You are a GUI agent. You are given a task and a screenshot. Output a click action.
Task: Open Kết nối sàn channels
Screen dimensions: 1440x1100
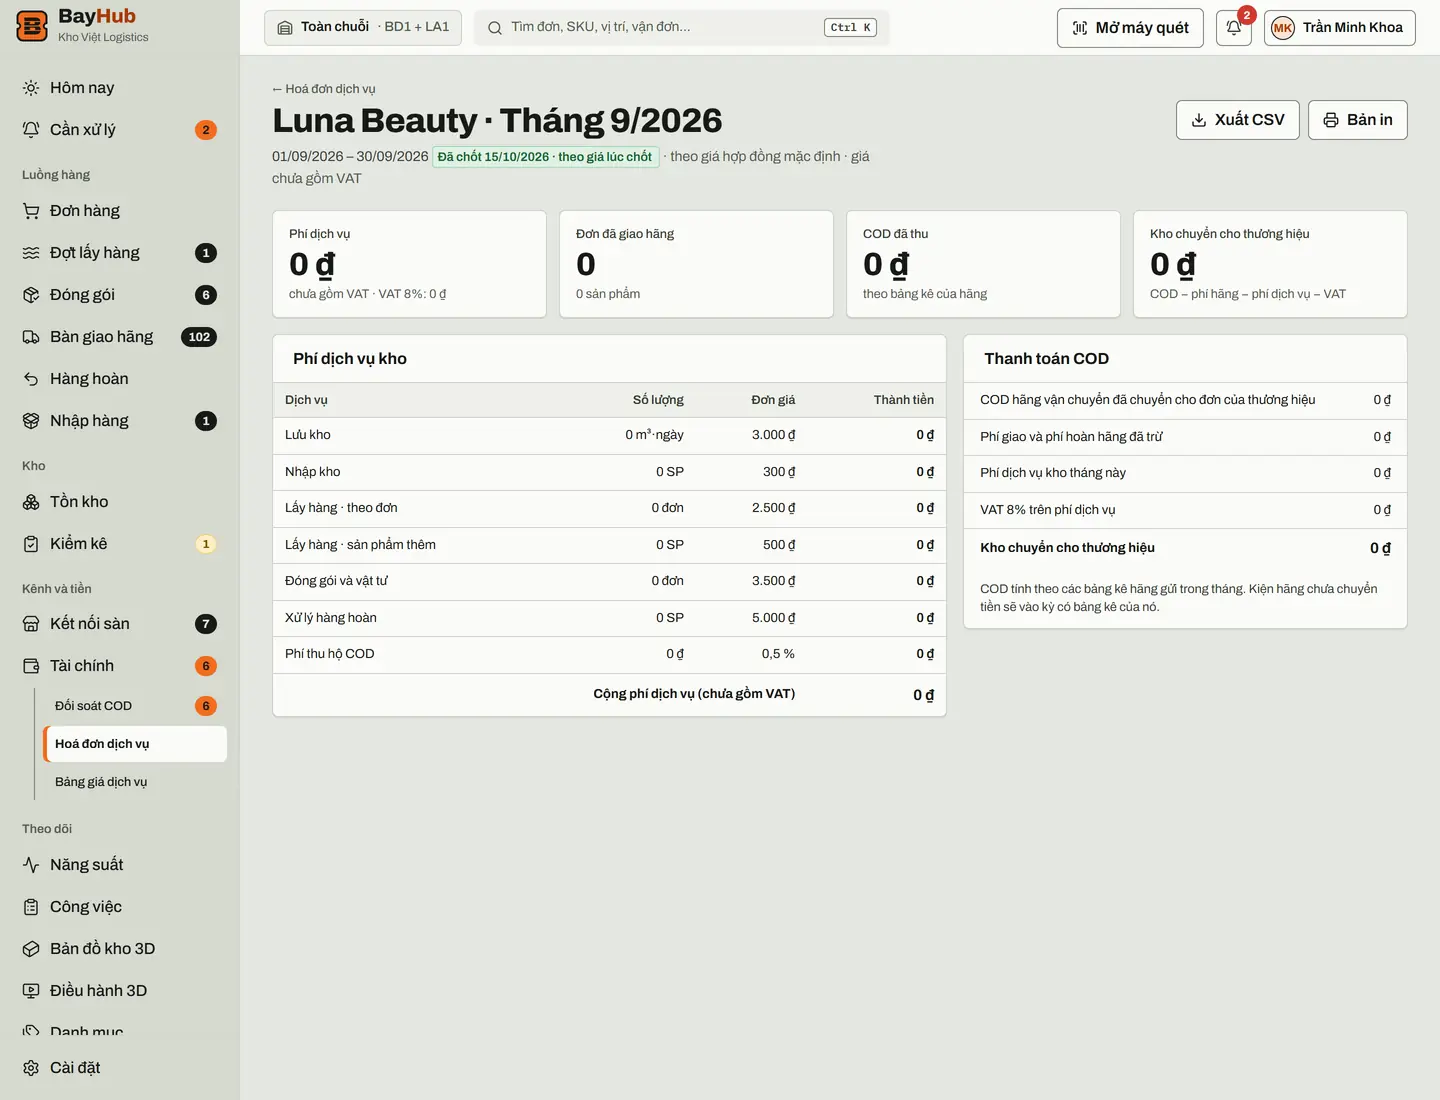point(120,624)
